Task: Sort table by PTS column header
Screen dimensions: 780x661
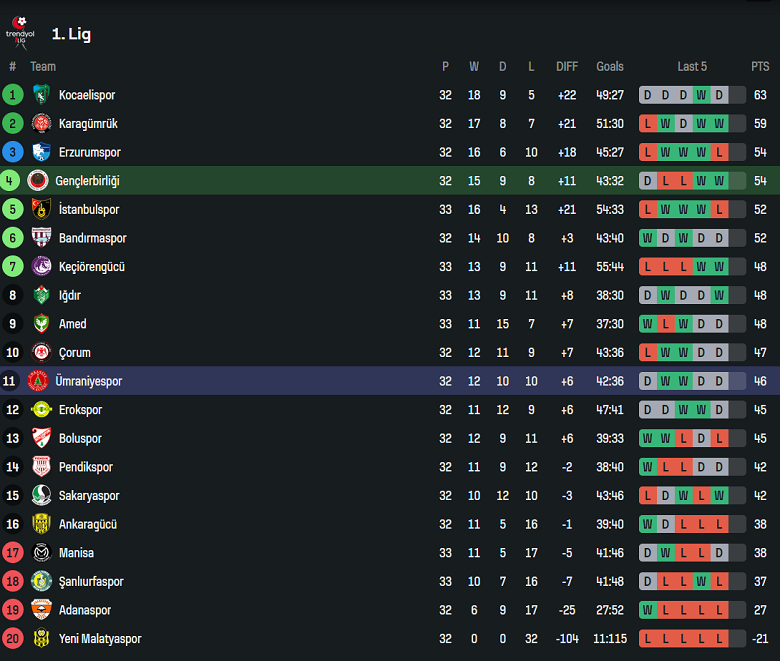Action: [x=760, y=67]
